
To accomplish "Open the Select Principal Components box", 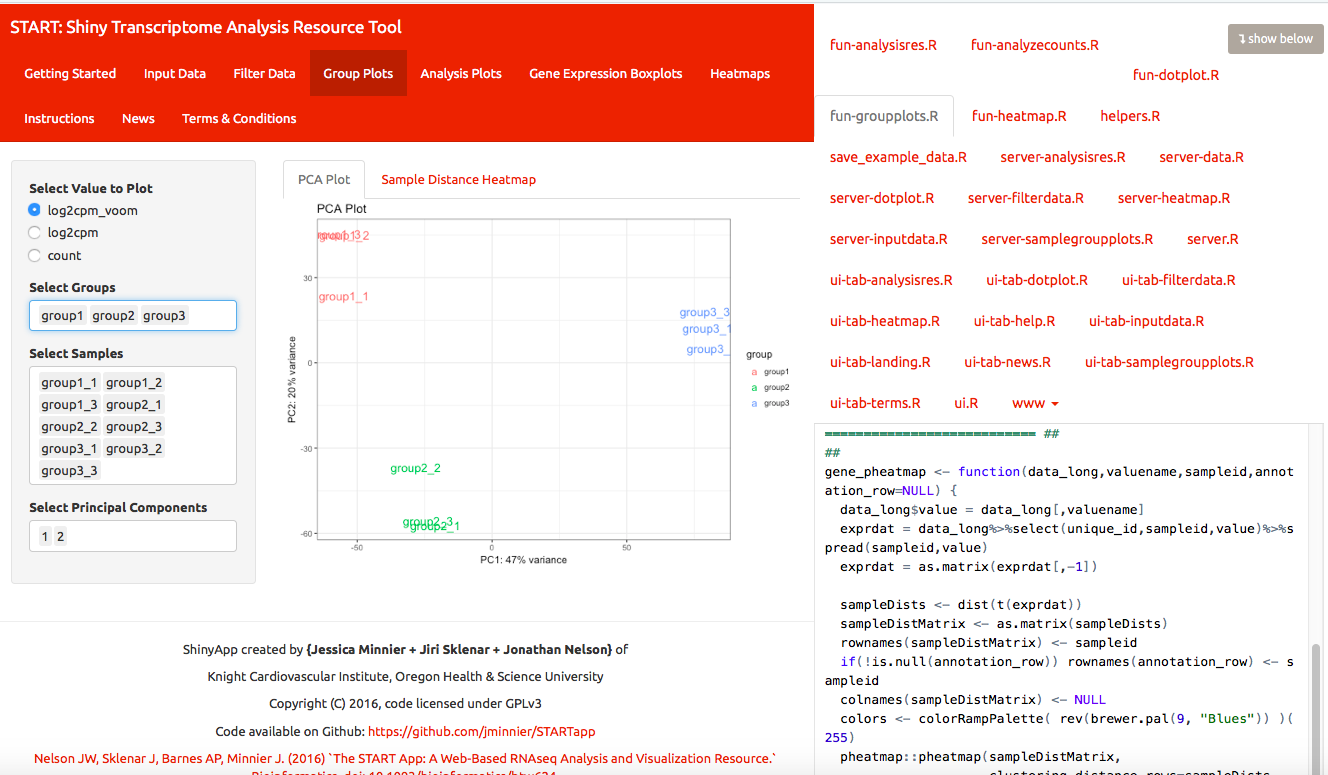I will tap(133, 536).
